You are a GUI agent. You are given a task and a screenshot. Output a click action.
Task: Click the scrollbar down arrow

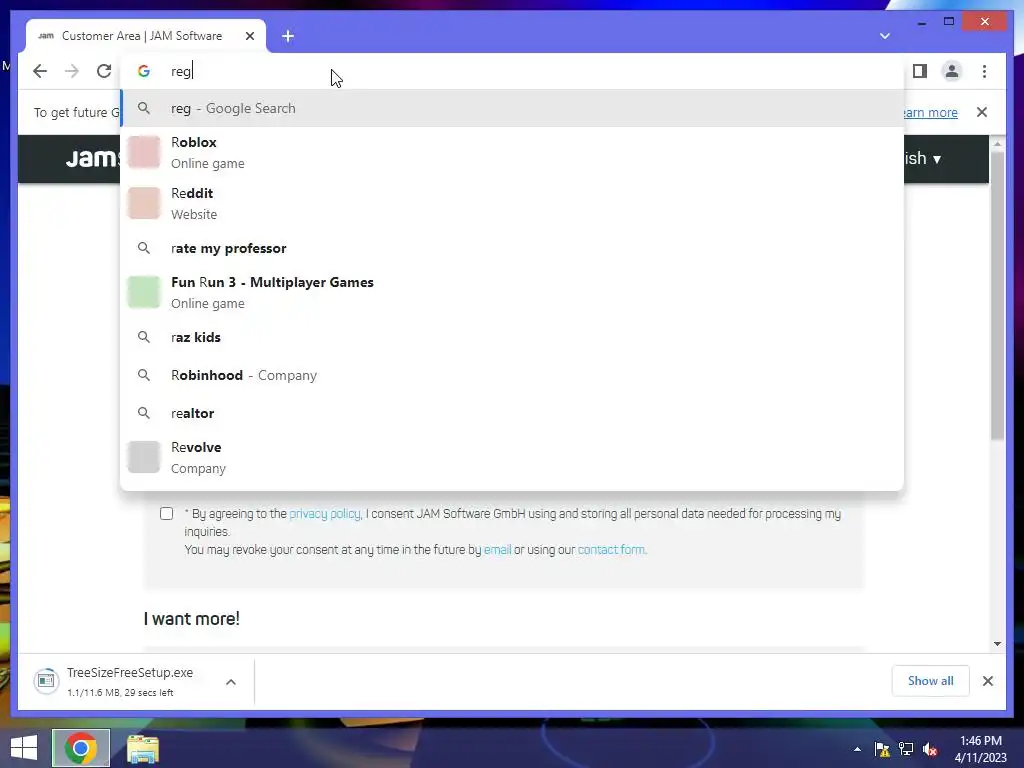[997, 644]
